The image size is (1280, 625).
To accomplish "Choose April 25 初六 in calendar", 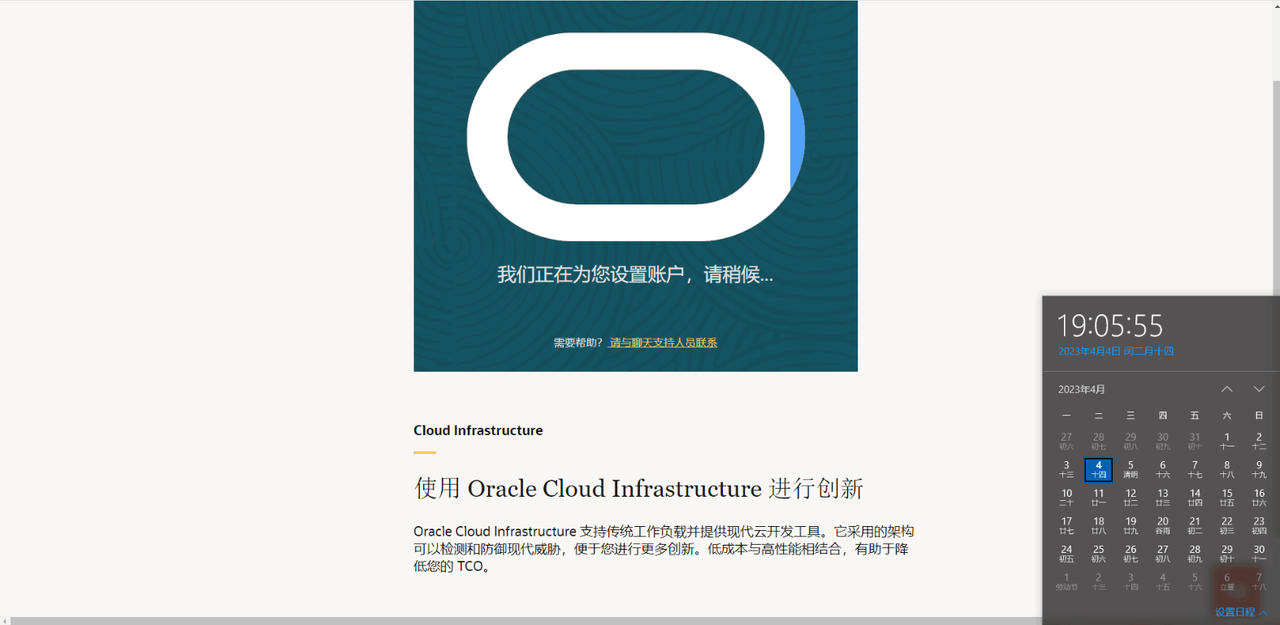I will coord(1098,553).
